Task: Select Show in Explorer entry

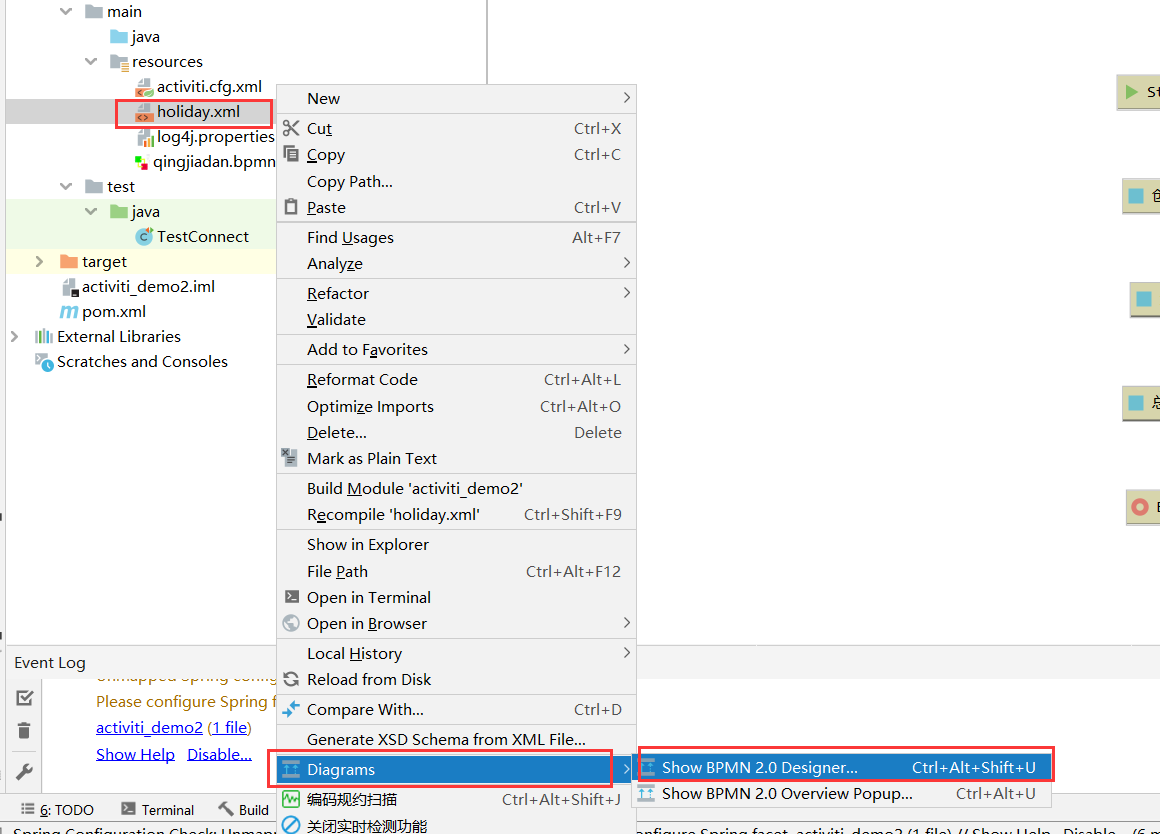Action: coord(456,544)
